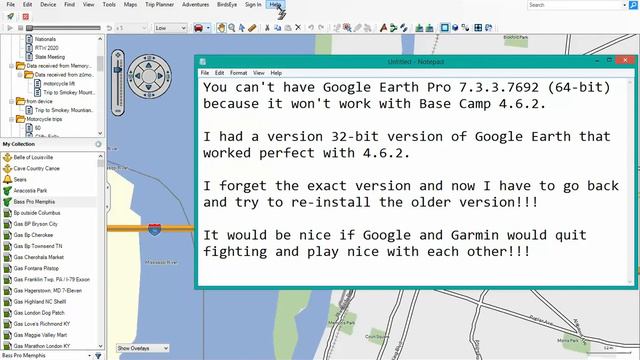The height and width of the screenshot is (360, 640).
Task: Select the Zoom magnifier tool
Action: click(231, 28)
